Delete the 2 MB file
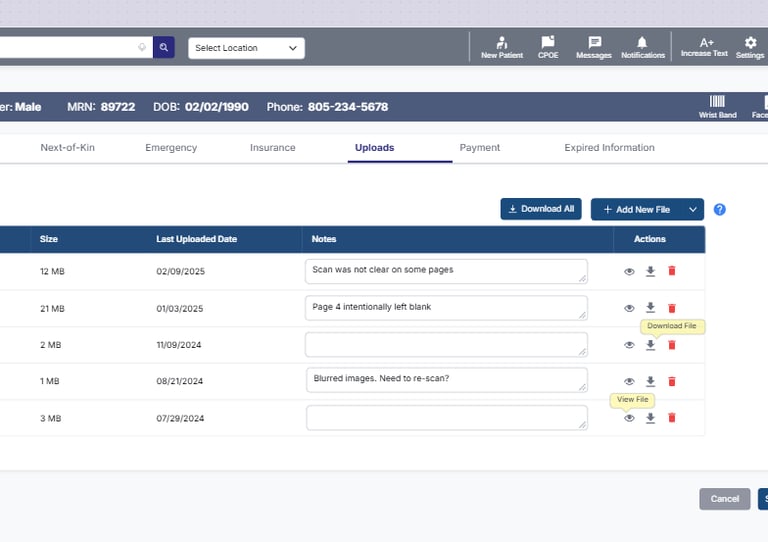 (x=672, y=345)
